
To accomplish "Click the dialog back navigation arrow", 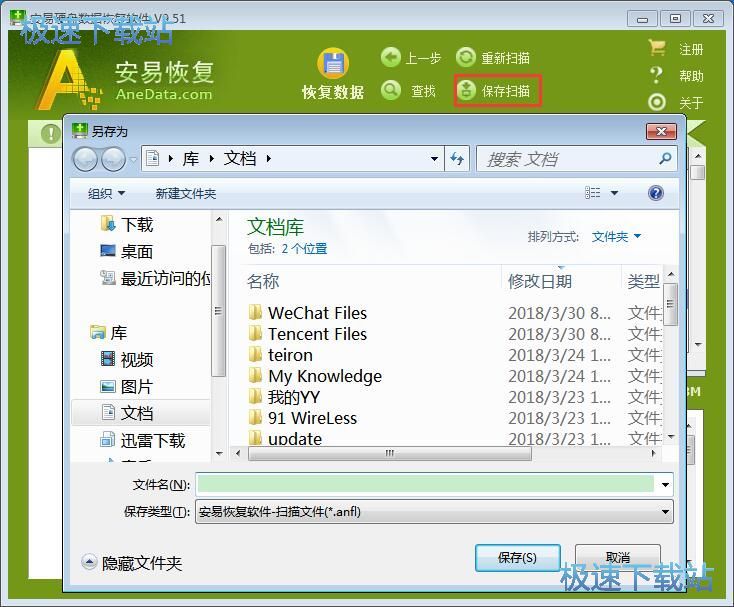I will tap(85, 159).
